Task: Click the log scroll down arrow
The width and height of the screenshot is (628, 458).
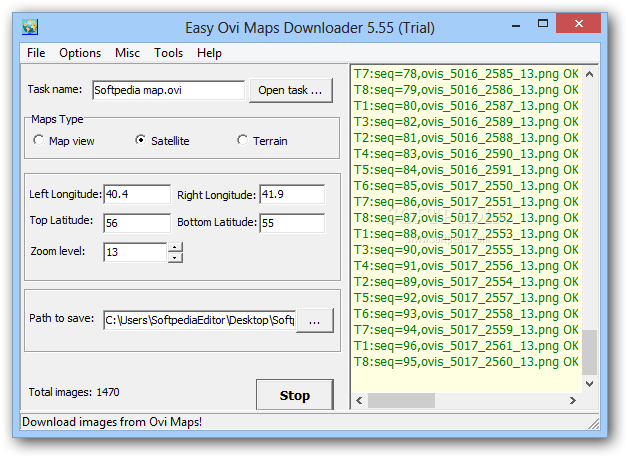Action: point(590,384)
